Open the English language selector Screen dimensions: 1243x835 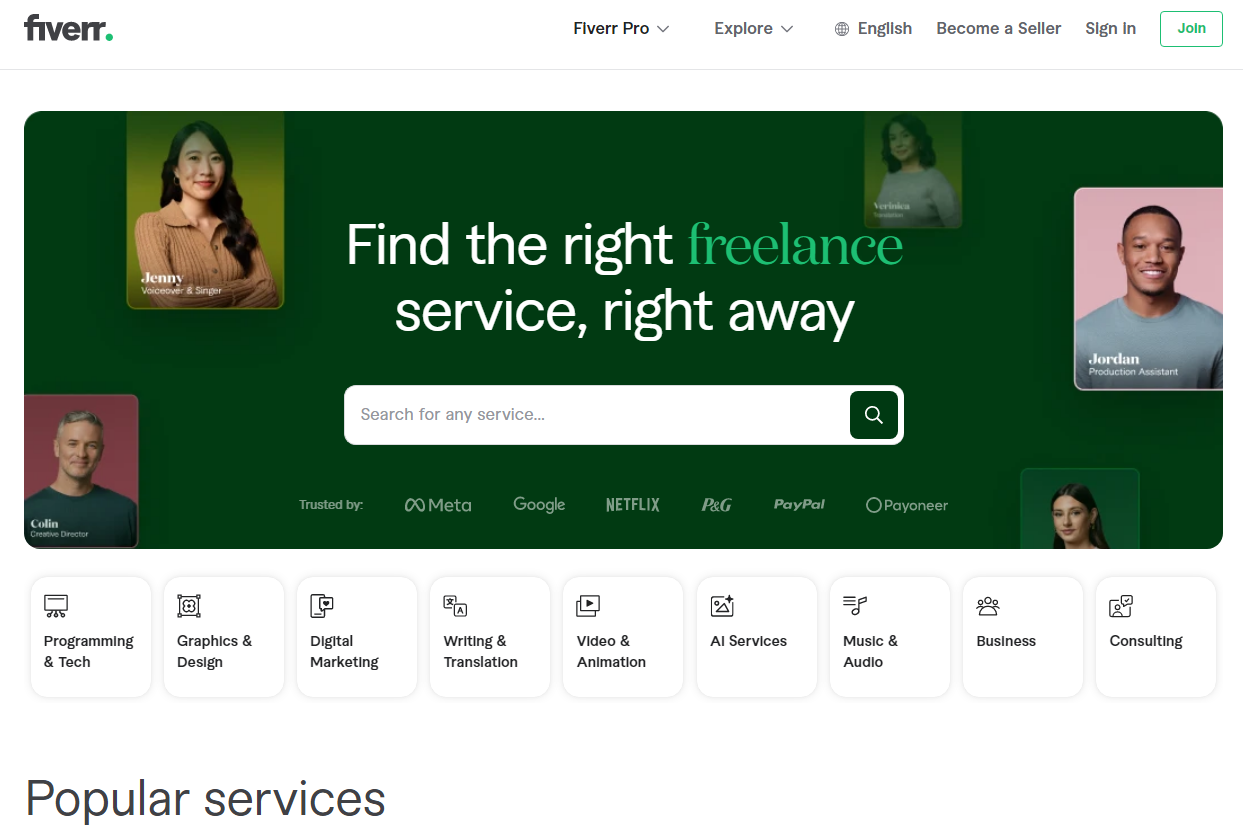tap(873, 28)
